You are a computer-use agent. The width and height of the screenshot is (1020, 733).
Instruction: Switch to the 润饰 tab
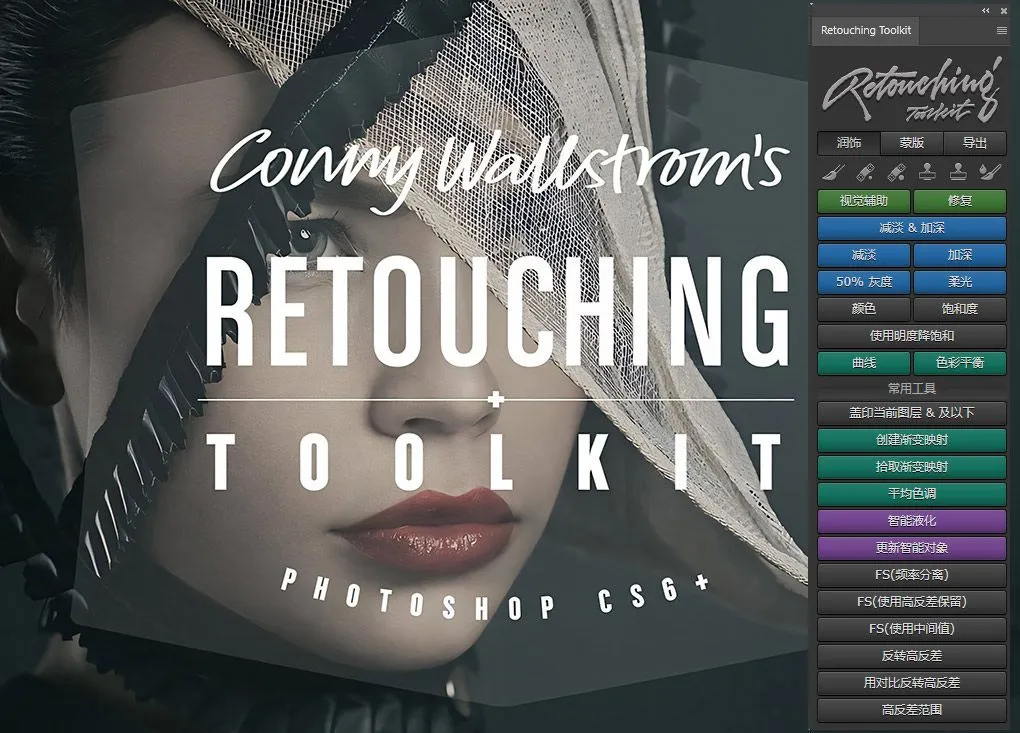849,143
